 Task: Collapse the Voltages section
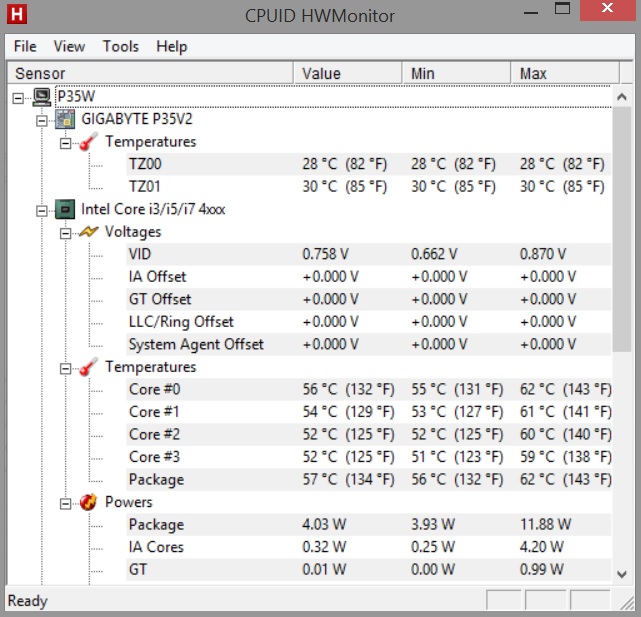click(x=65, y=233)
